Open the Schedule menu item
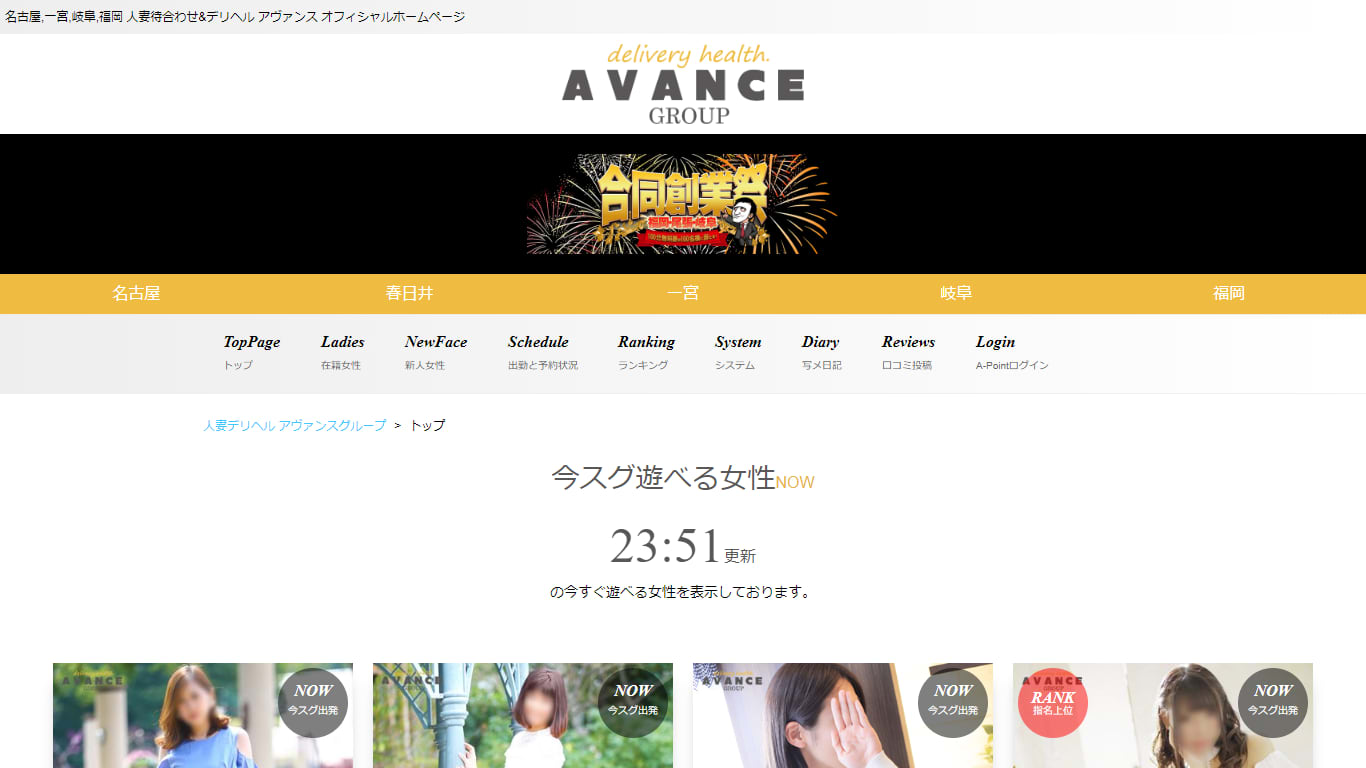This screenshot has height=768, width=1366. coord(542,353)
